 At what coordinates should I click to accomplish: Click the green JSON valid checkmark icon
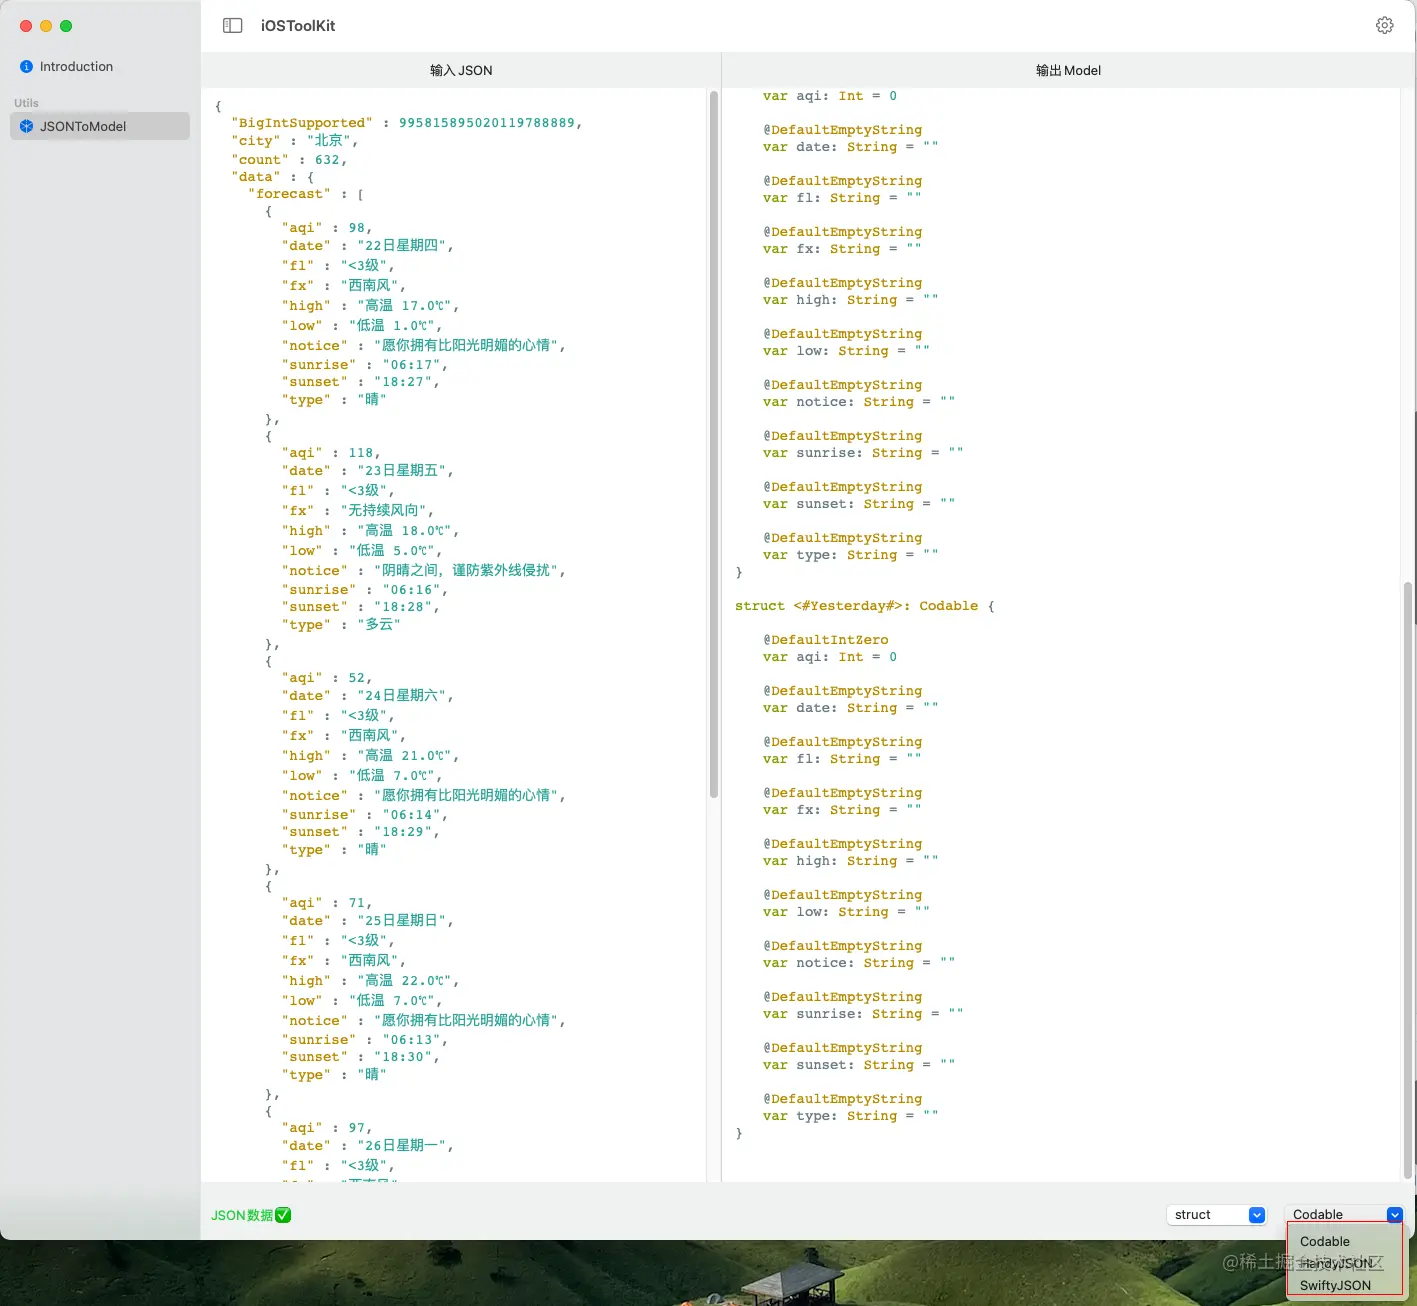point(283,1215)
